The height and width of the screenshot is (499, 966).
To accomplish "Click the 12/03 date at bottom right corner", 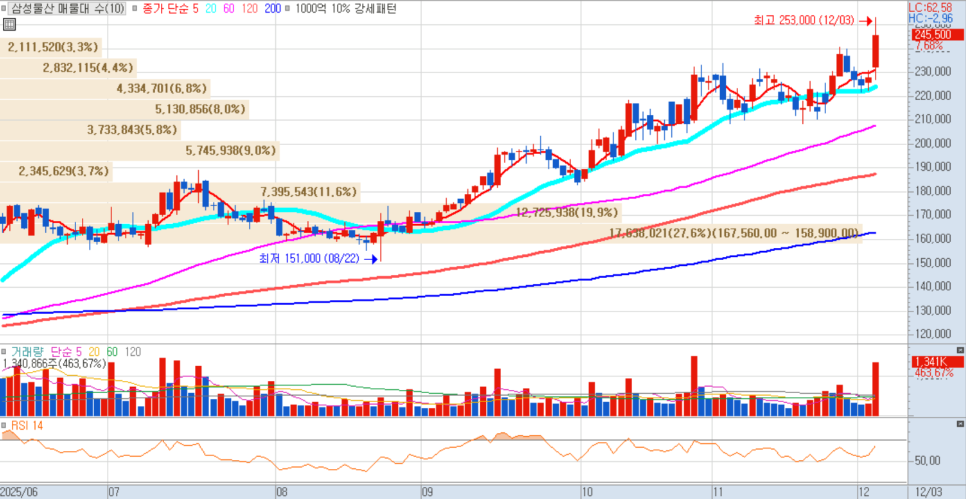I will (927, 493).
